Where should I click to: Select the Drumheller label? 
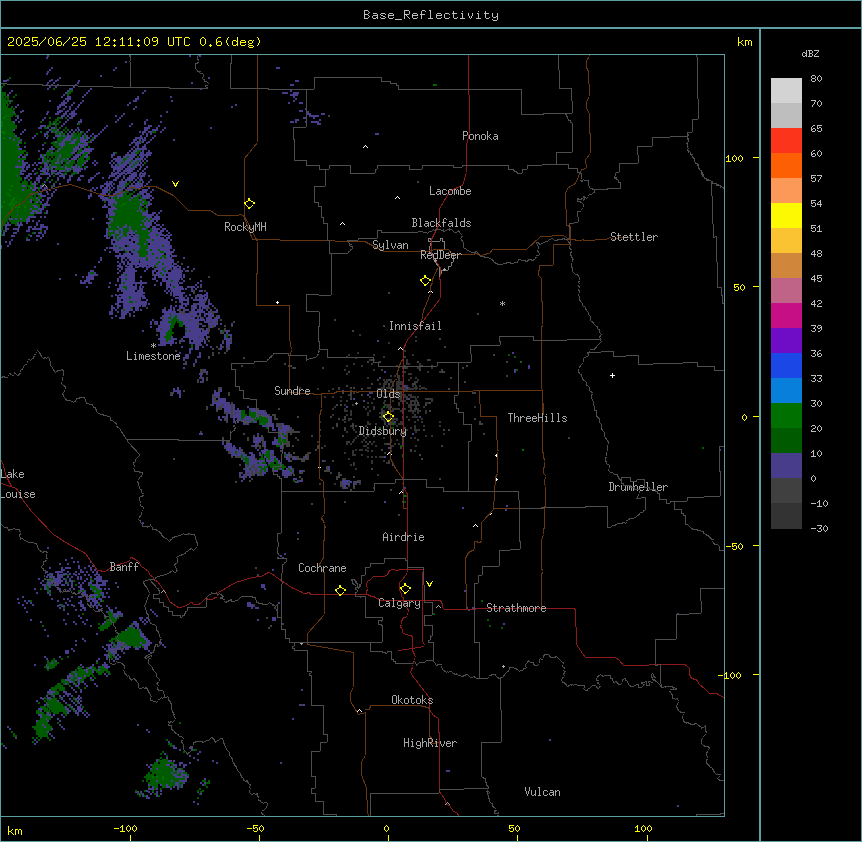(638, 487)
